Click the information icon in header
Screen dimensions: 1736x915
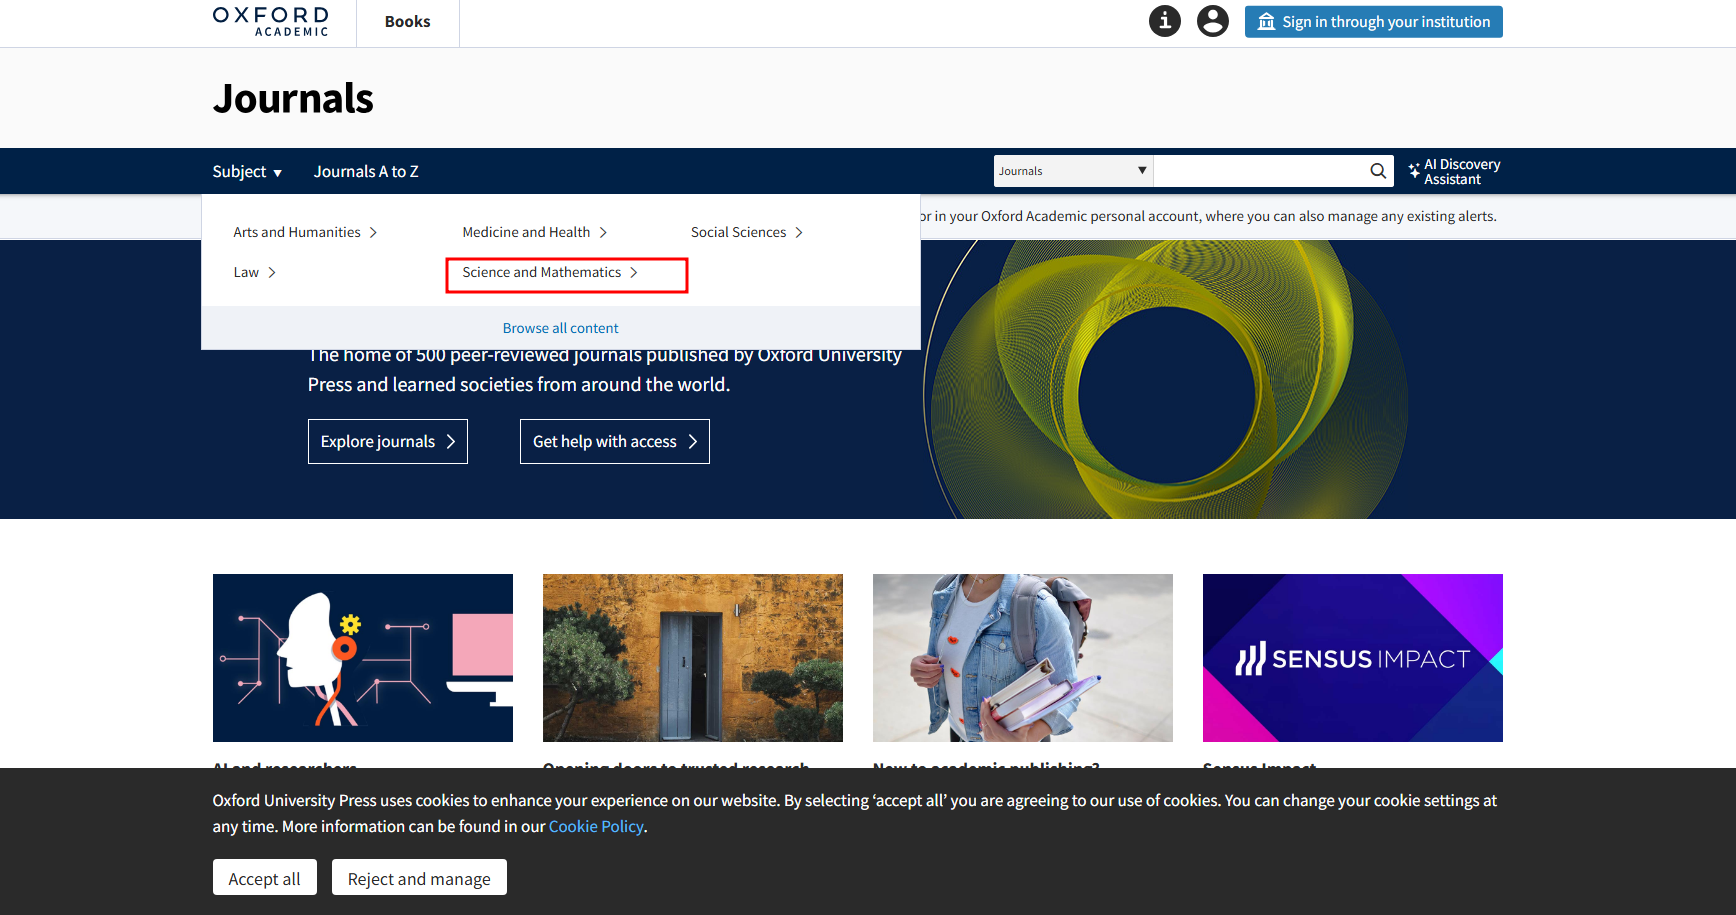(1164, 21)
